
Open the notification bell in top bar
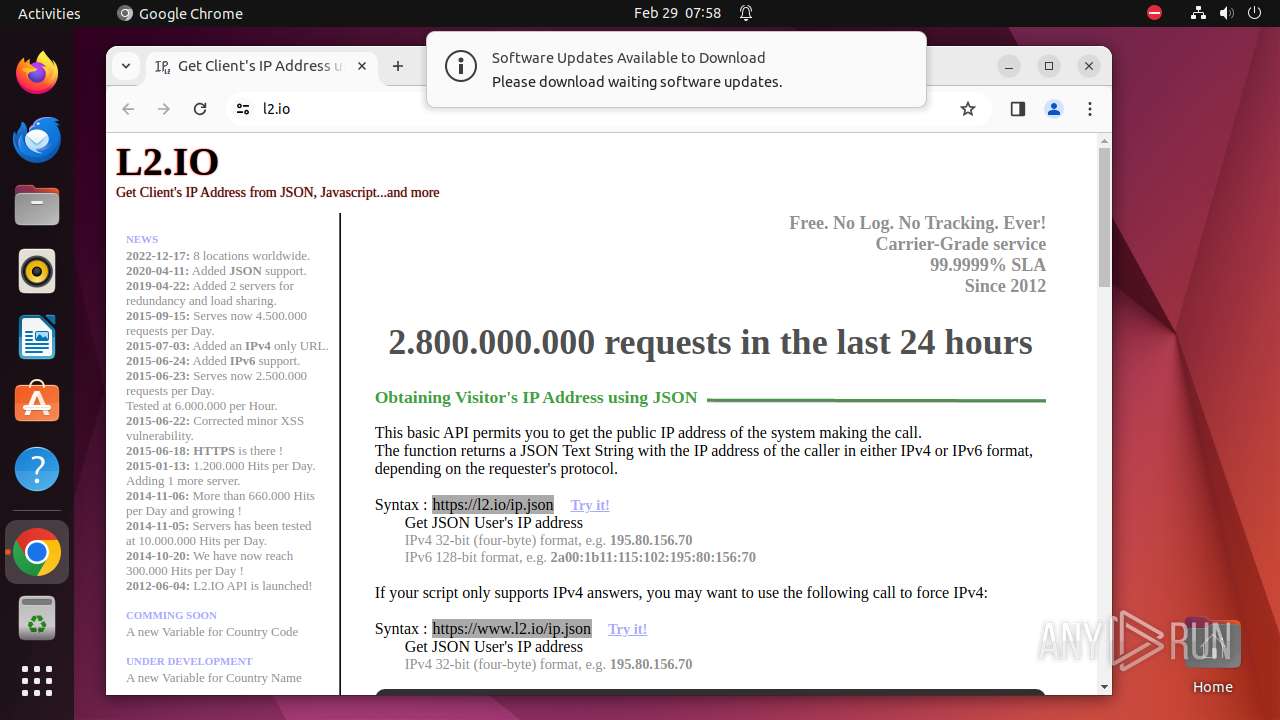point(746,13)
